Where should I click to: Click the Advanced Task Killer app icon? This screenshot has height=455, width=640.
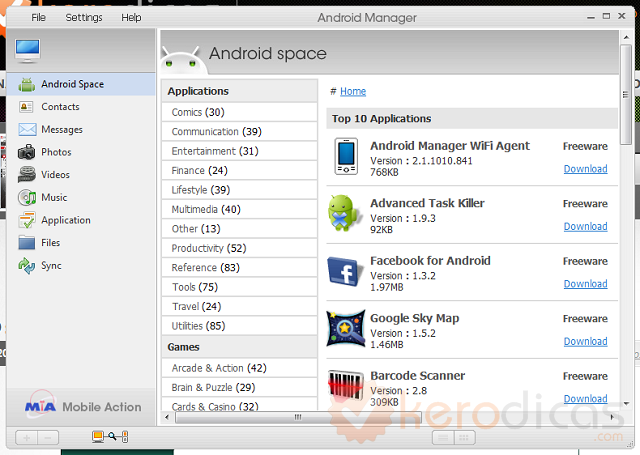tap(345, 213)
